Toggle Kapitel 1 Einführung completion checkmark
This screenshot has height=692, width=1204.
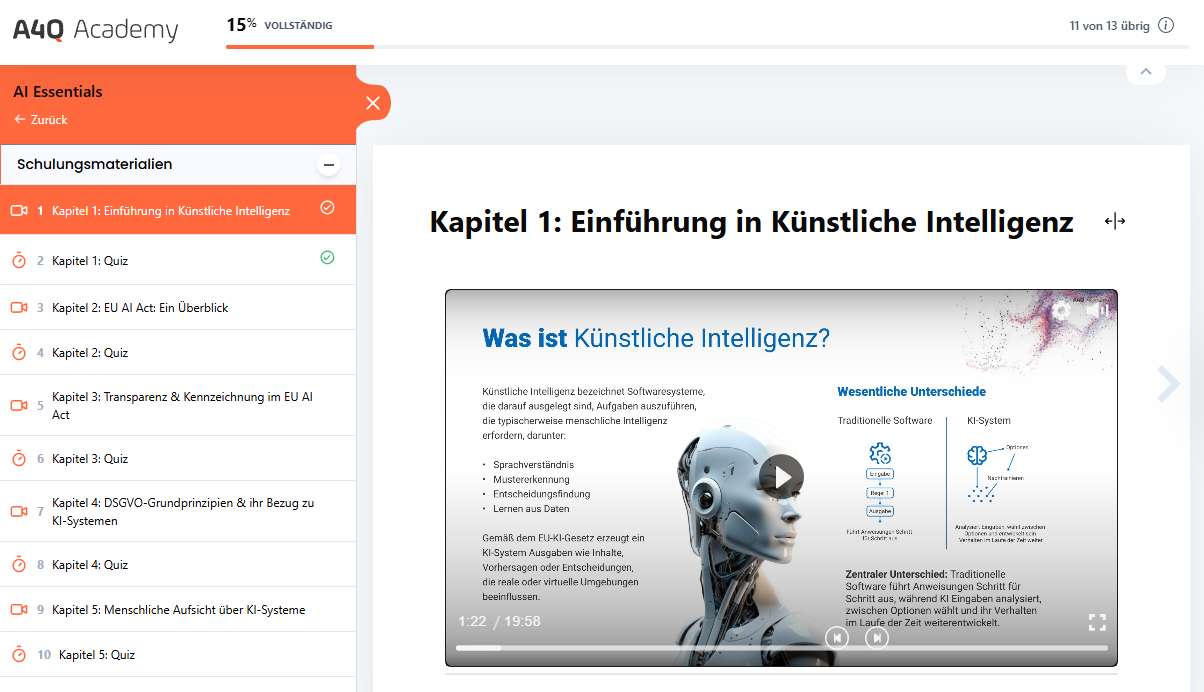[327, 208]
